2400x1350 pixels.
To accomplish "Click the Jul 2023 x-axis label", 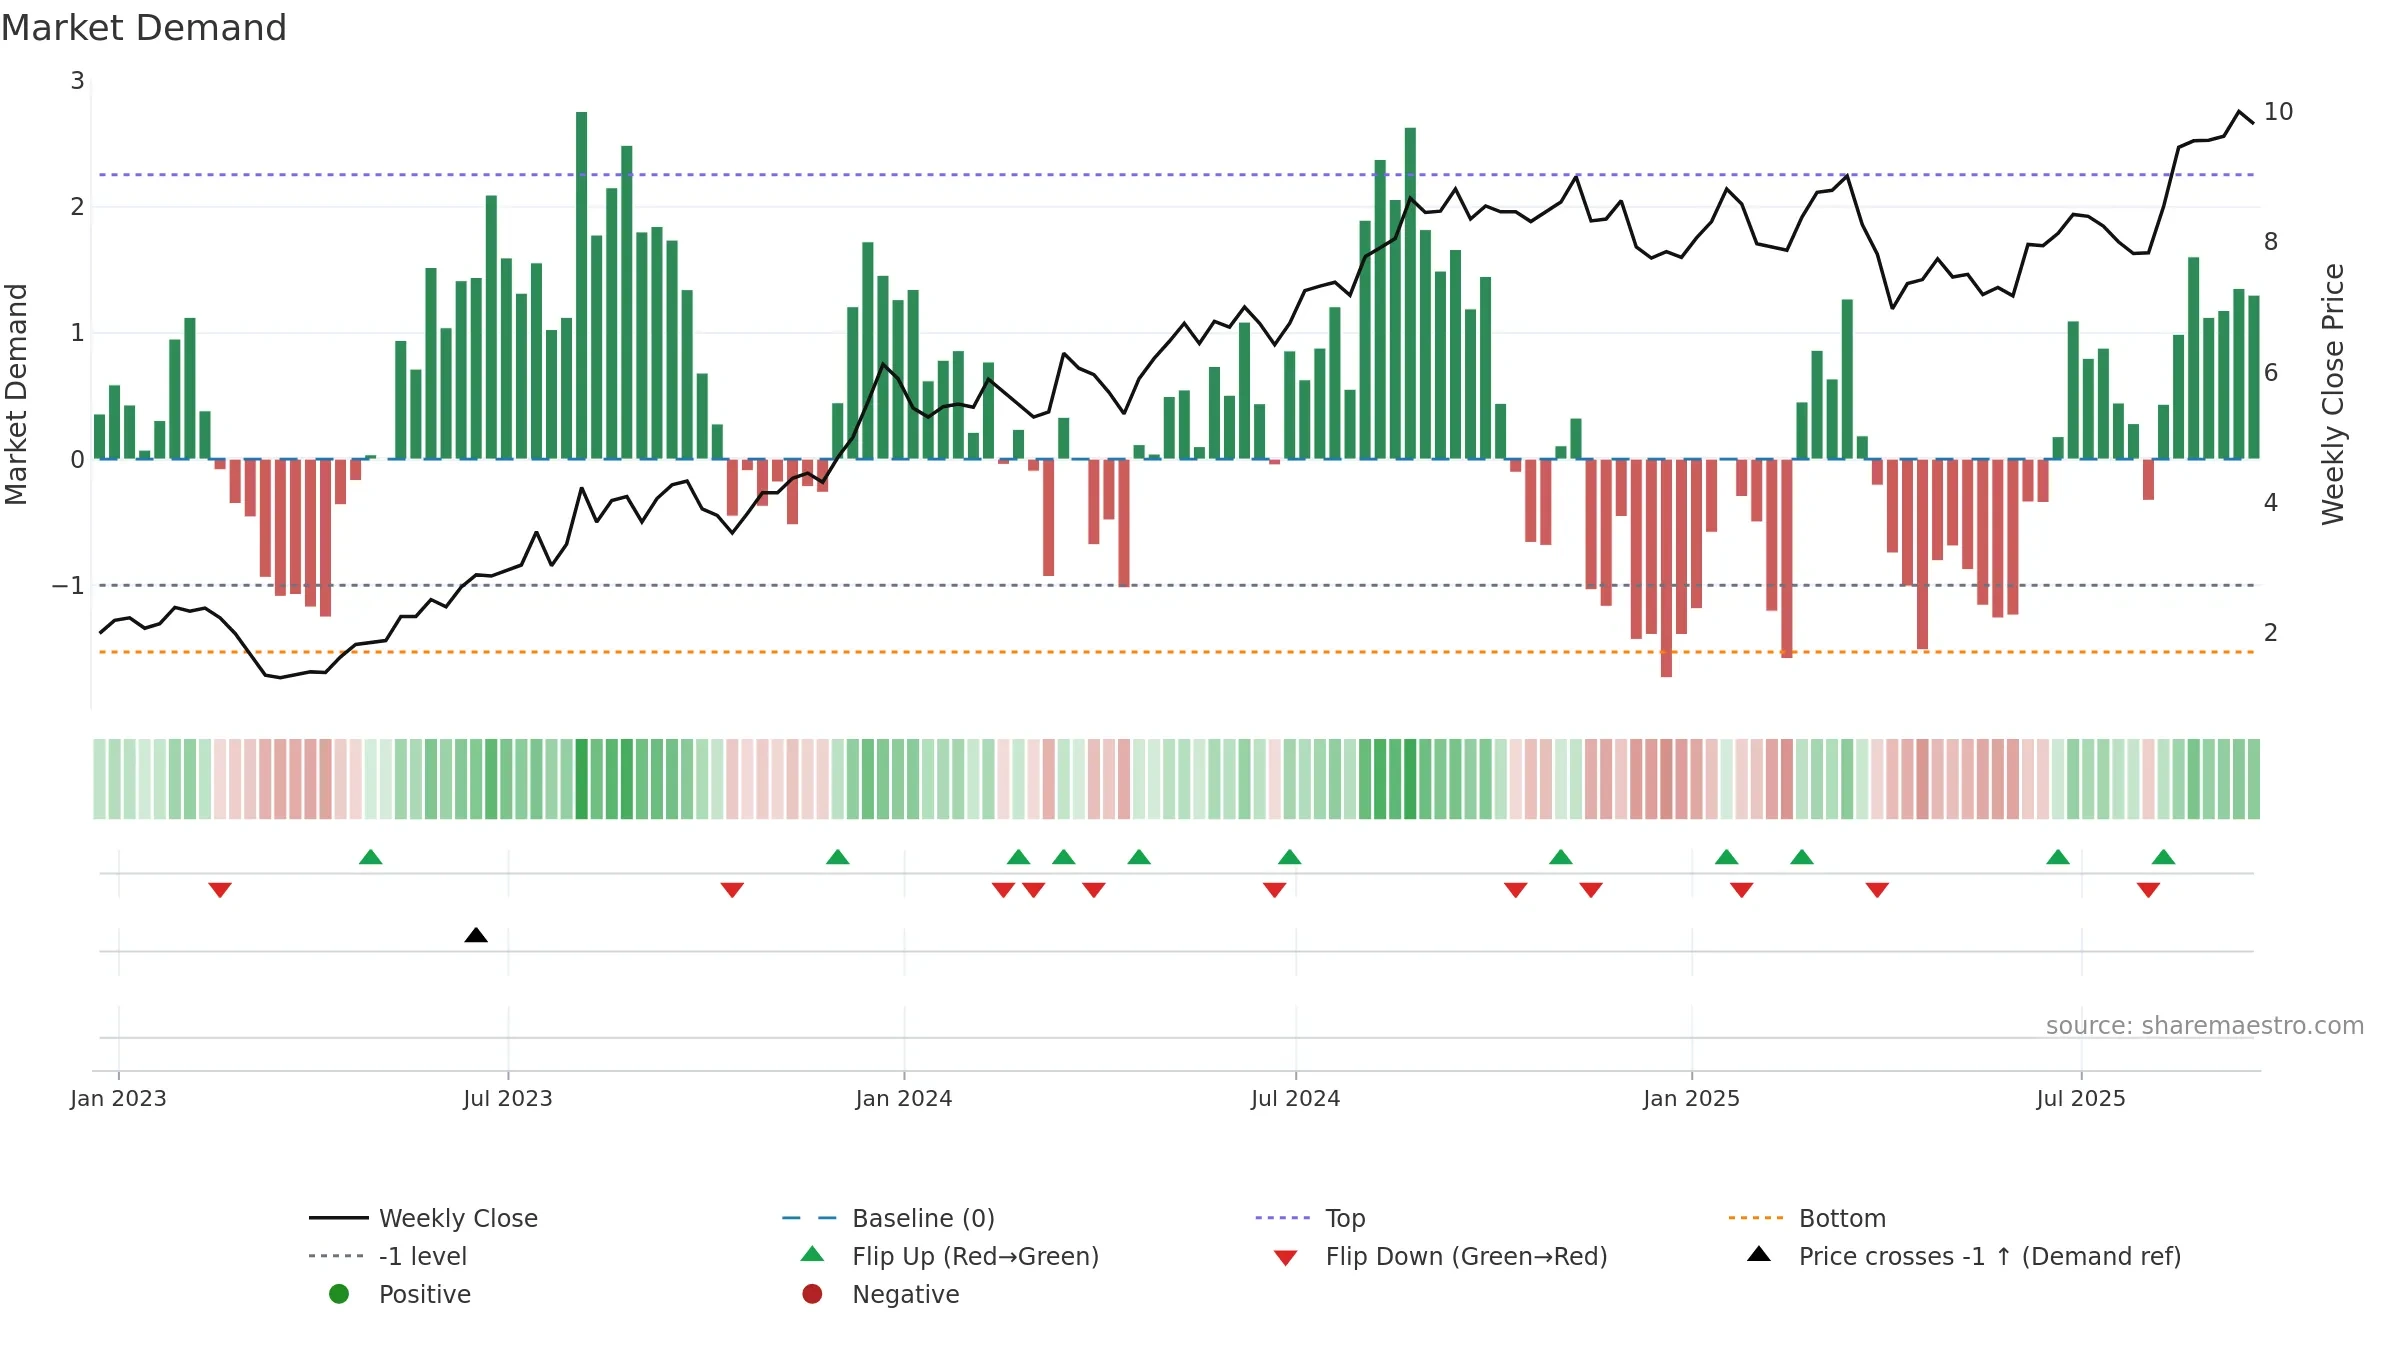I will point(507,1098).
